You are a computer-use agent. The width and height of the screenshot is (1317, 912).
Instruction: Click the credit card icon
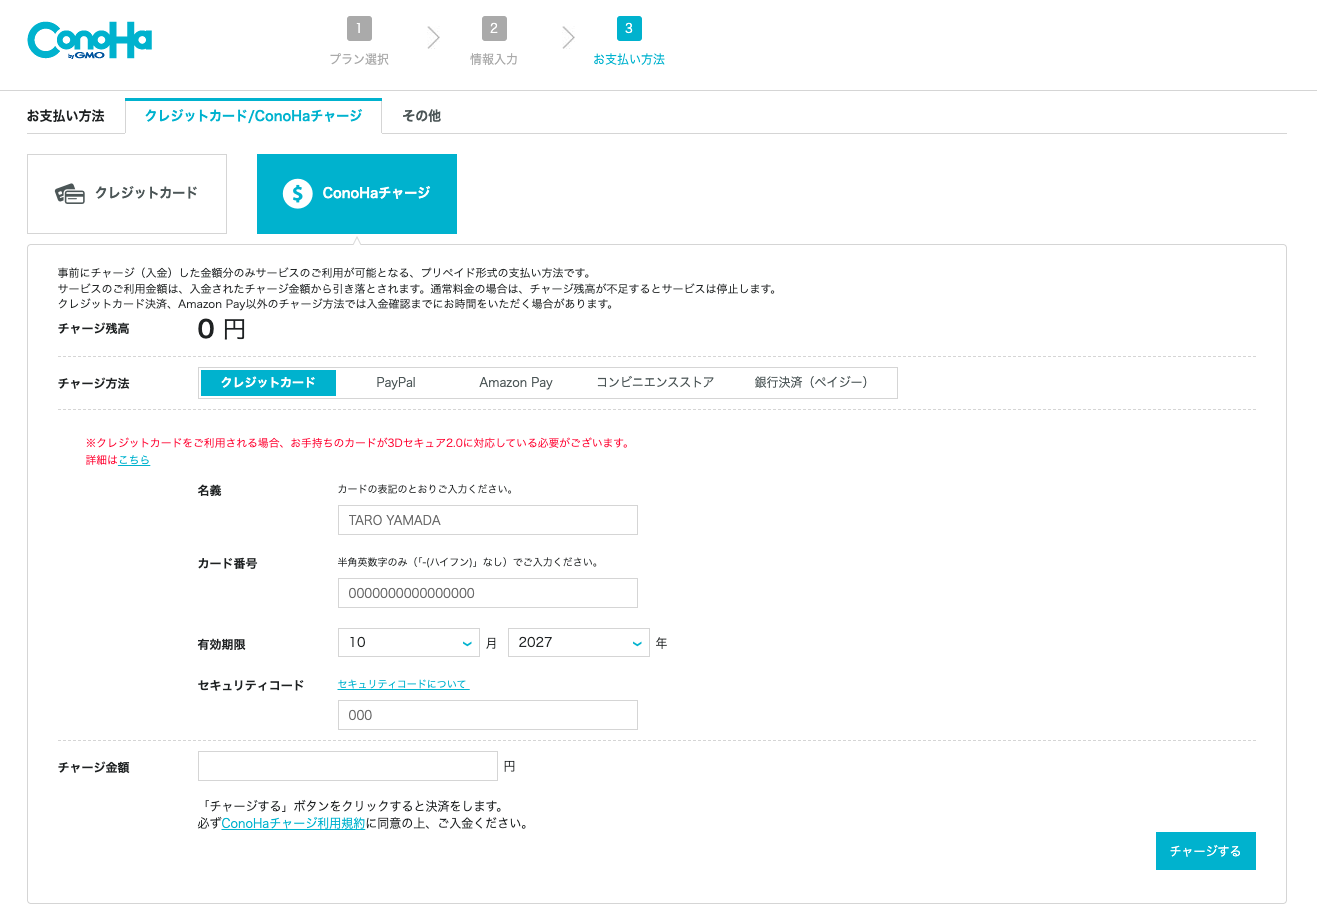(x=70, y=193)
